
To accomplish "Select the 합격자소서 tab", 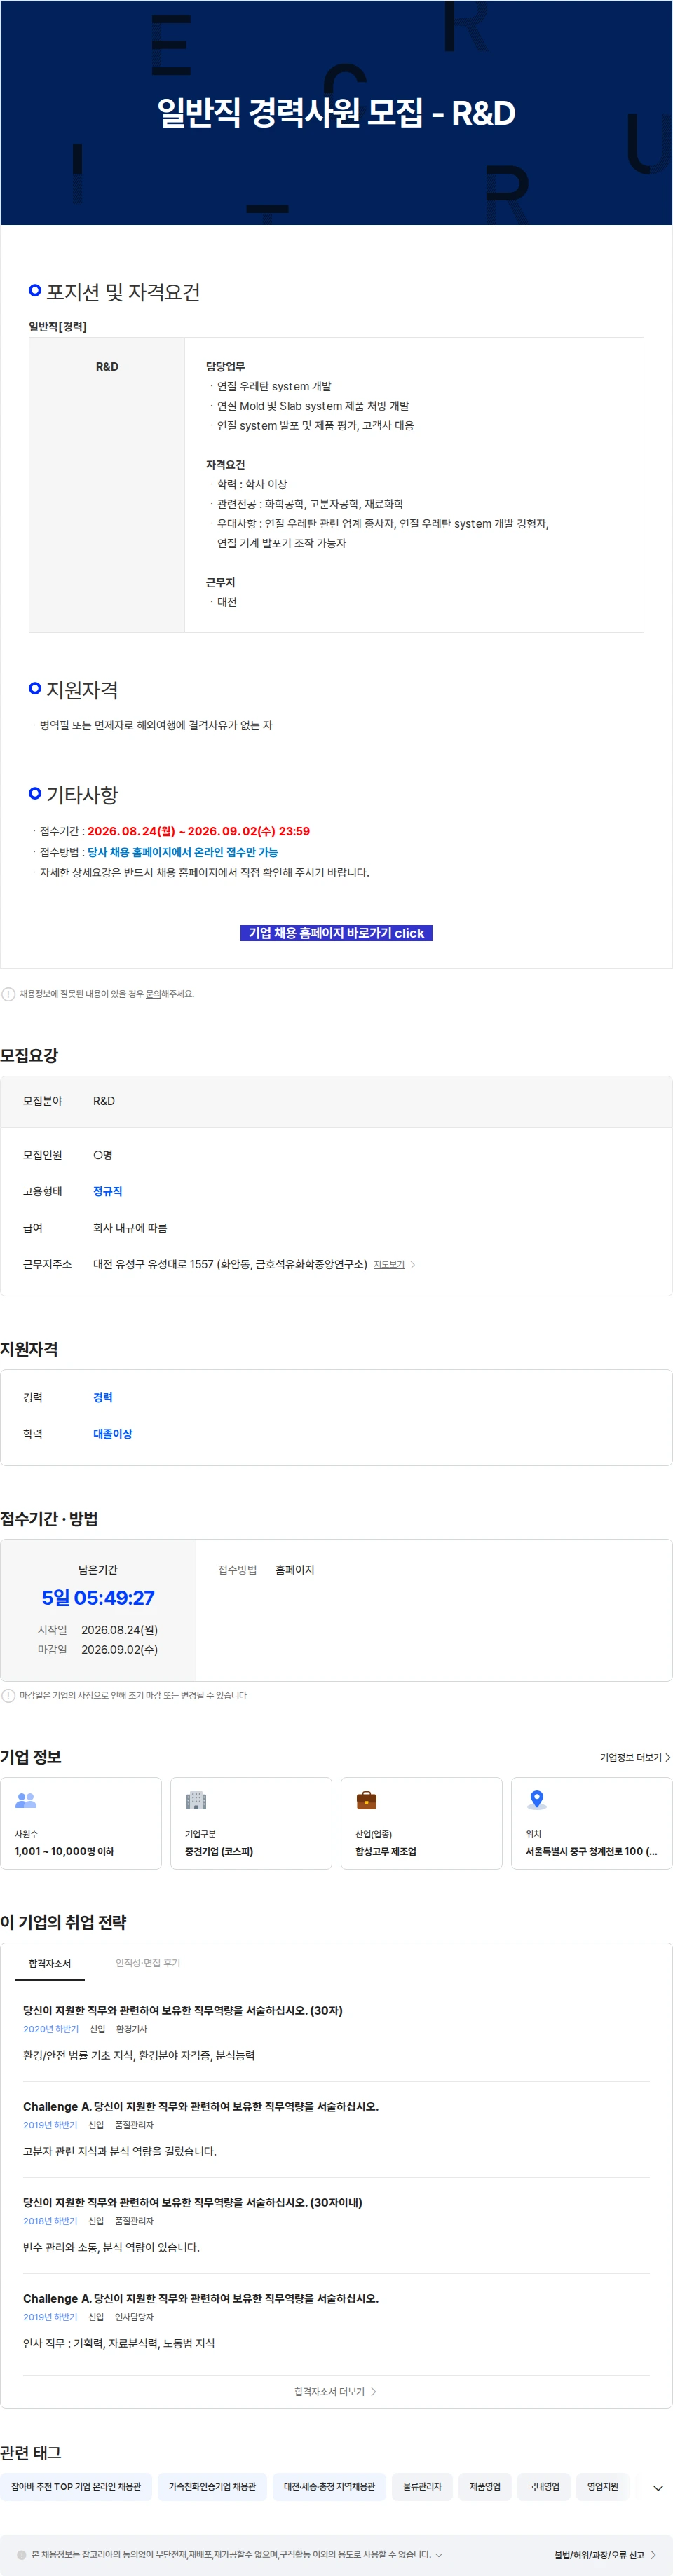I will pyautogui.click(x=50, y=1963).
